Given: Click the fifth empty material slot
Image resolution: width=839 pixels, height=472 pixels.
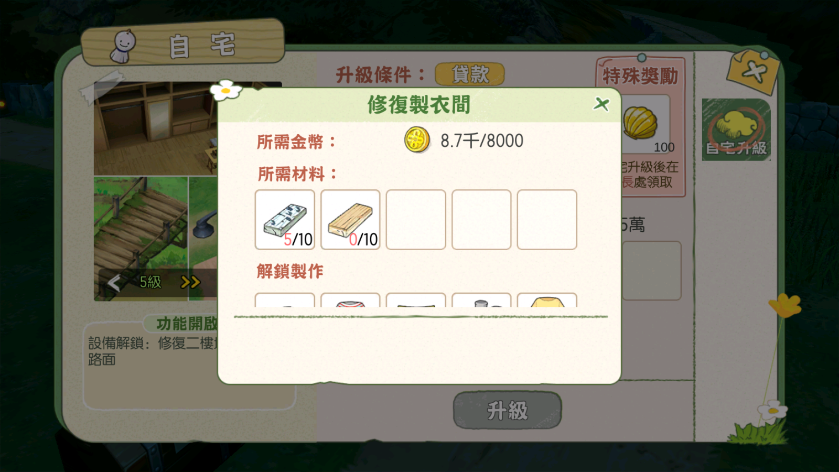Looking at the screenshot, I should coord(547,219).
